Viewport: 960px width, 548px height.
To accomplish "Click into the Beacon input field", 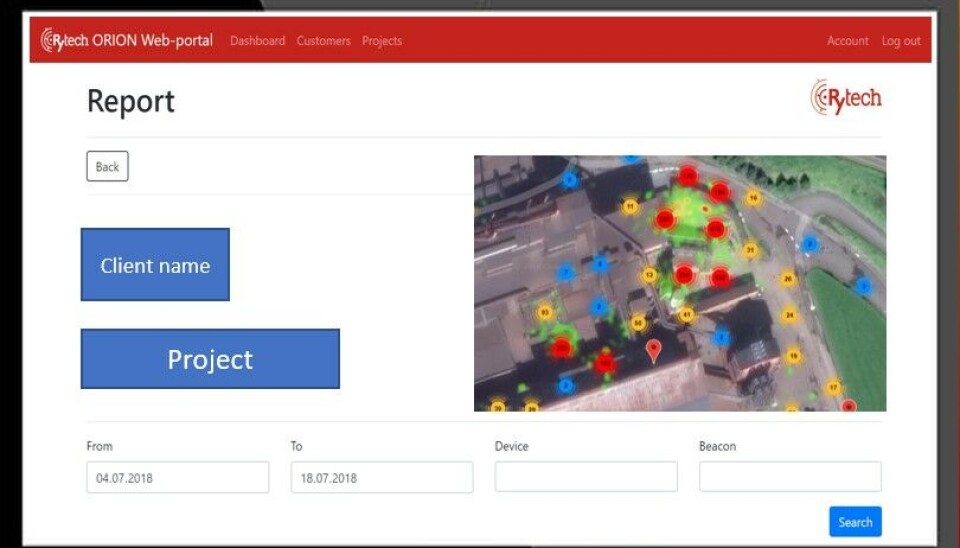I will click(x=790, y=477).
